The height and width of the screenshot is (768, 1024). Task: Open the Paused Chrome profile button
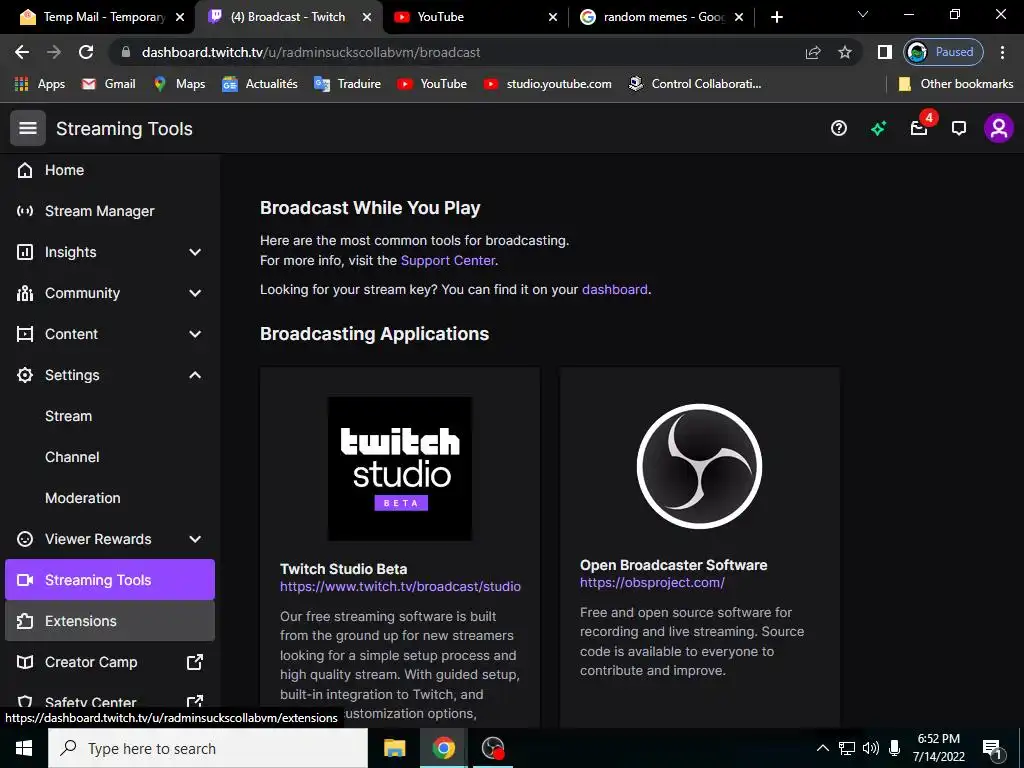[x=944, y=52]
